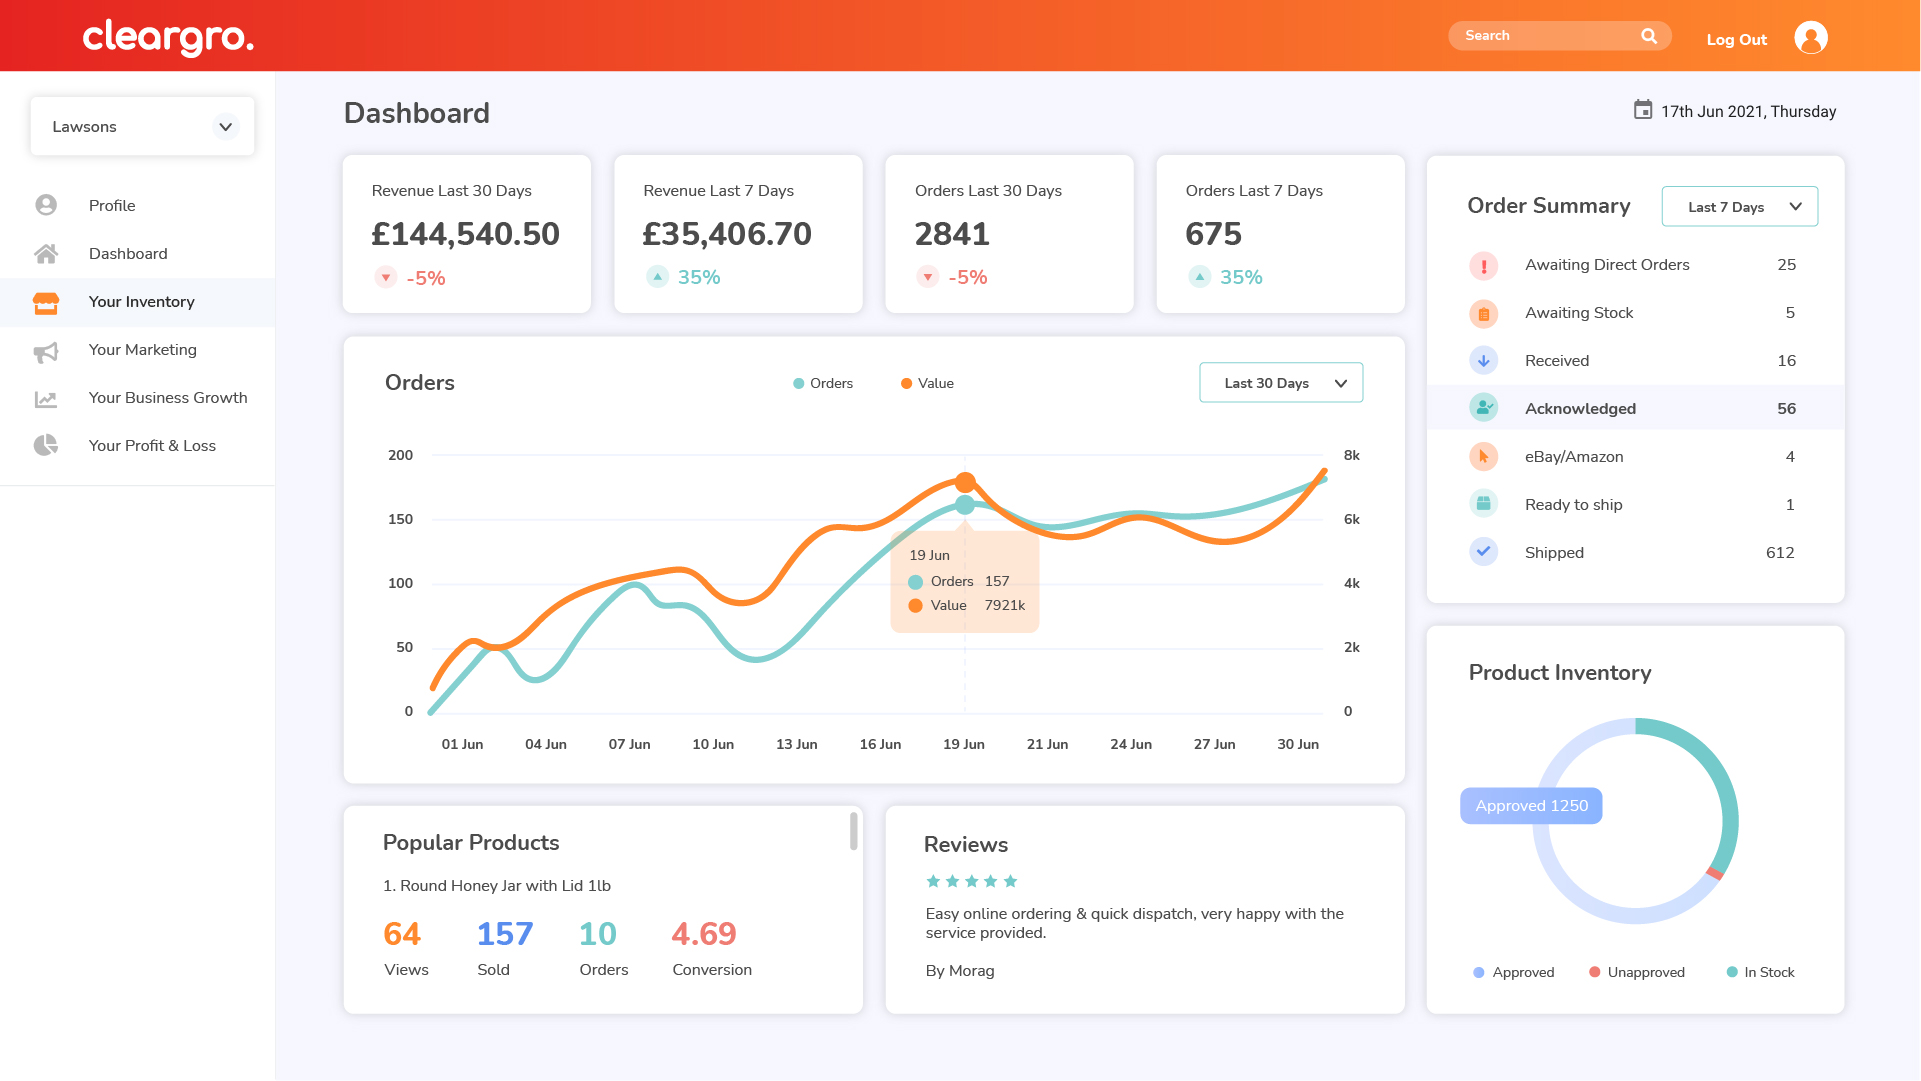1921x1081 pixels.
Task: Click the Profit & Loss pie icon
Action: (46, 446)
